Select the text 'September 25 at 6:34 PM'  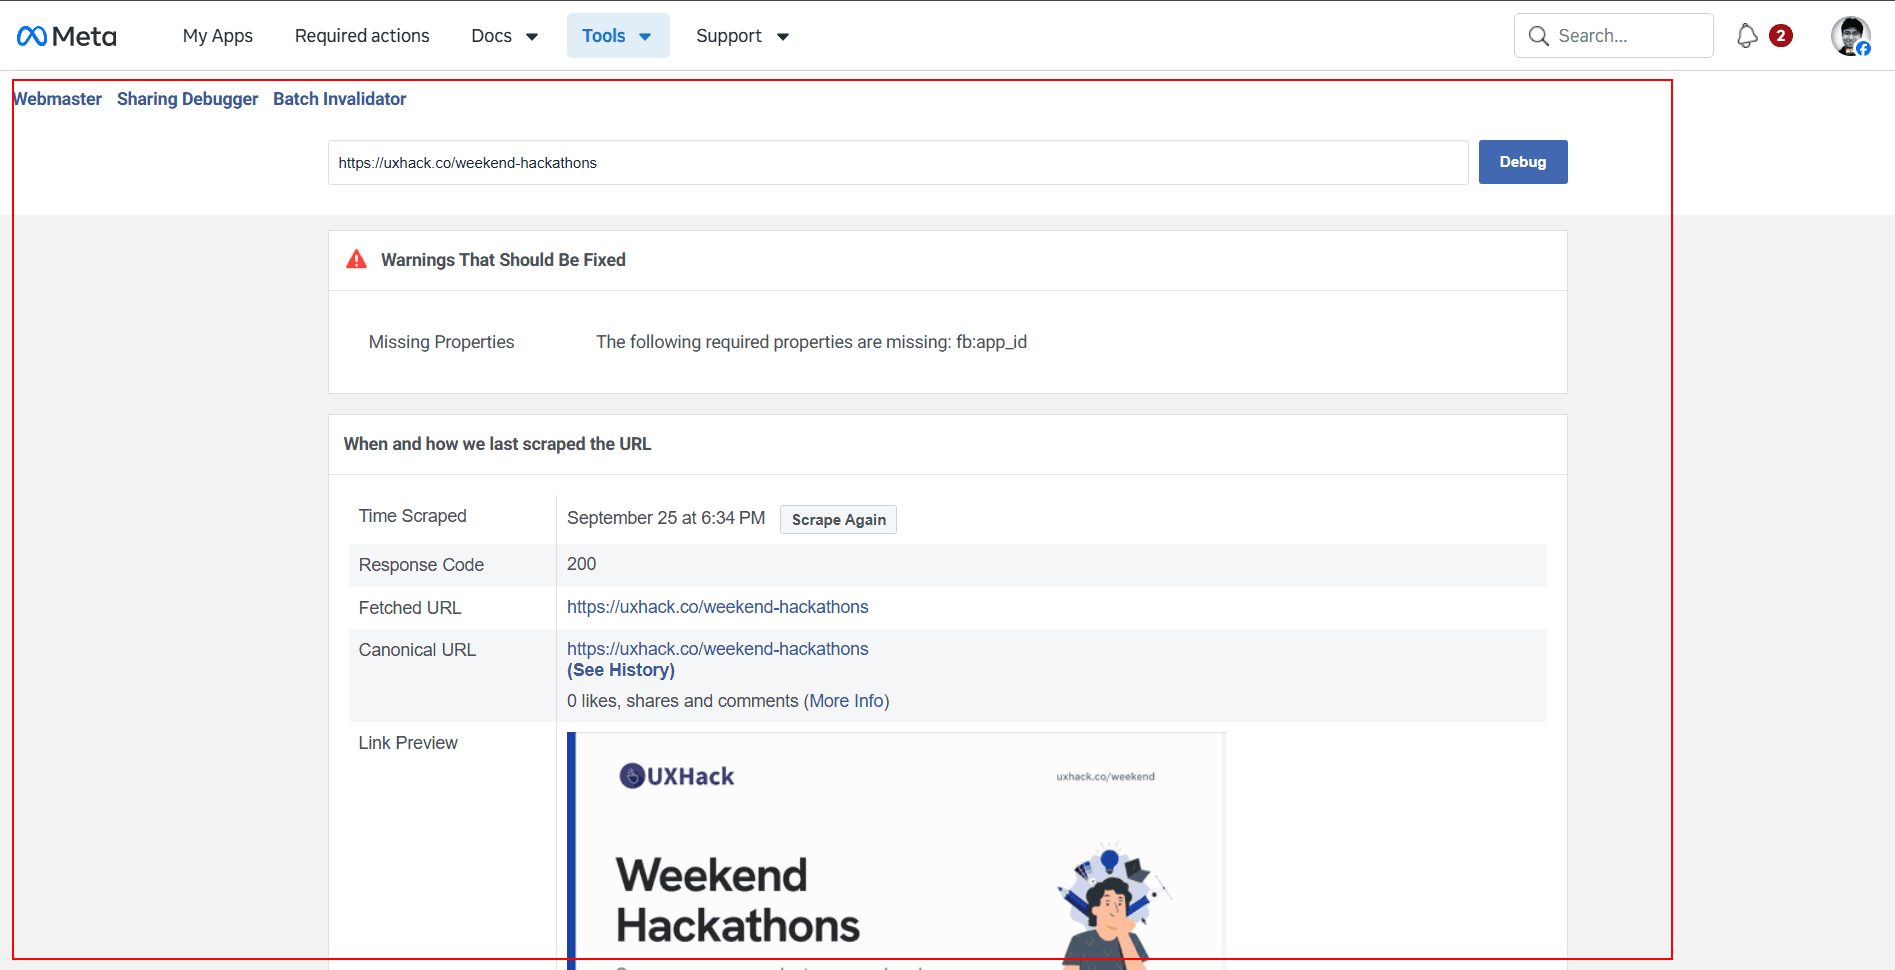click(666, 518)
